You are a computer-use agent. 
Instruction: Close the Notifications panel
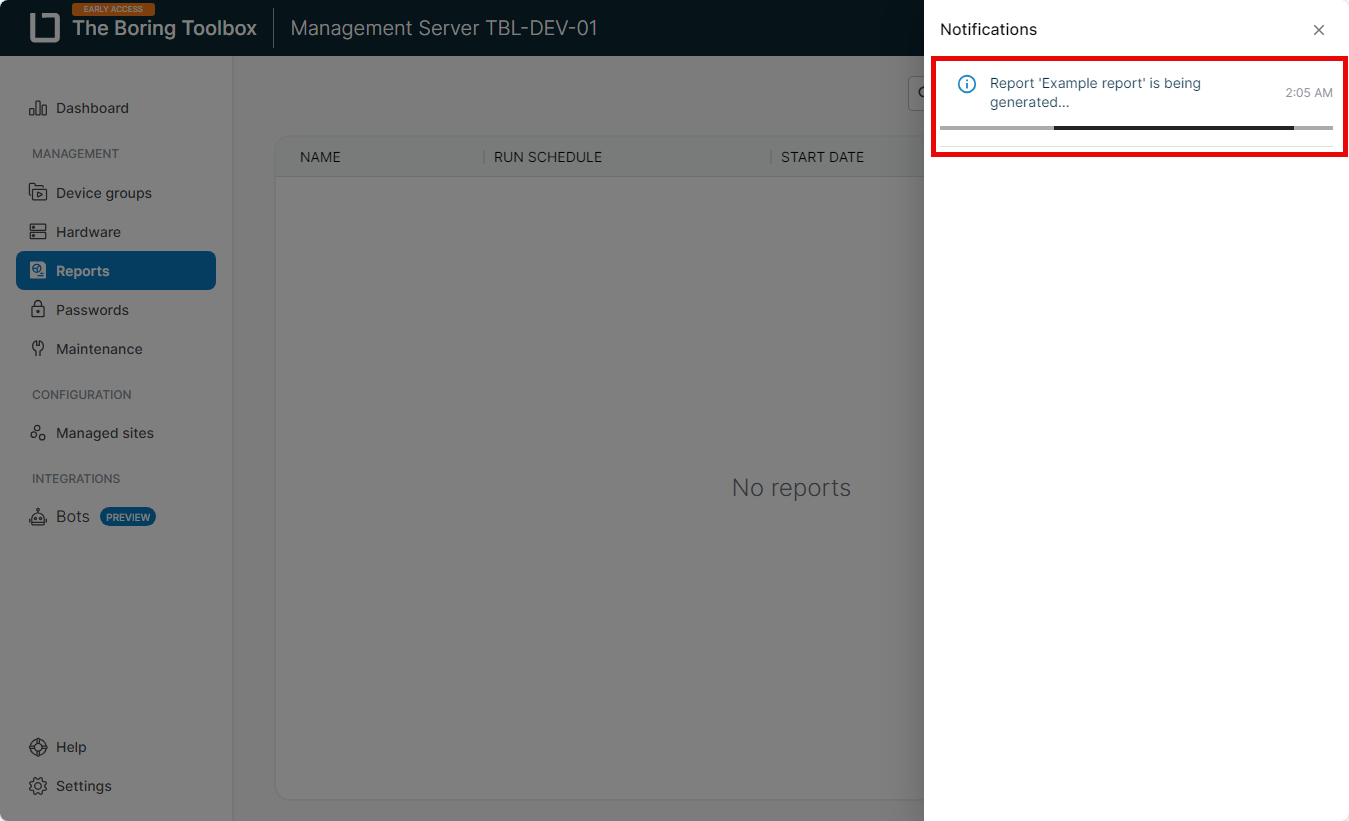point(1319,30)
